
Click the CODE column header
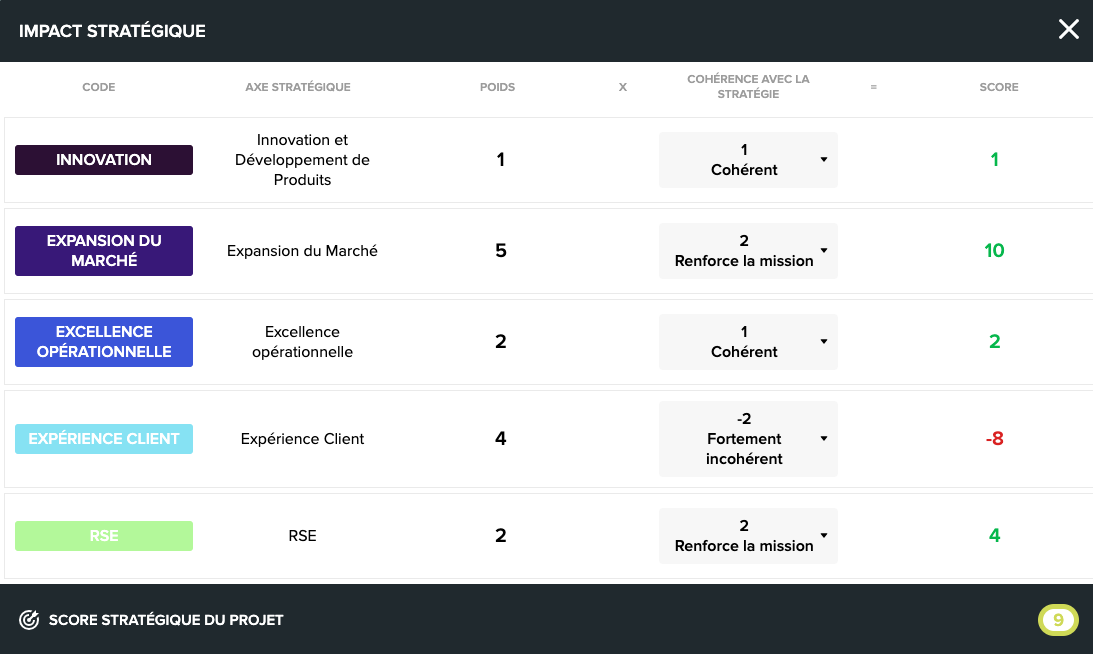pos(98,87)
